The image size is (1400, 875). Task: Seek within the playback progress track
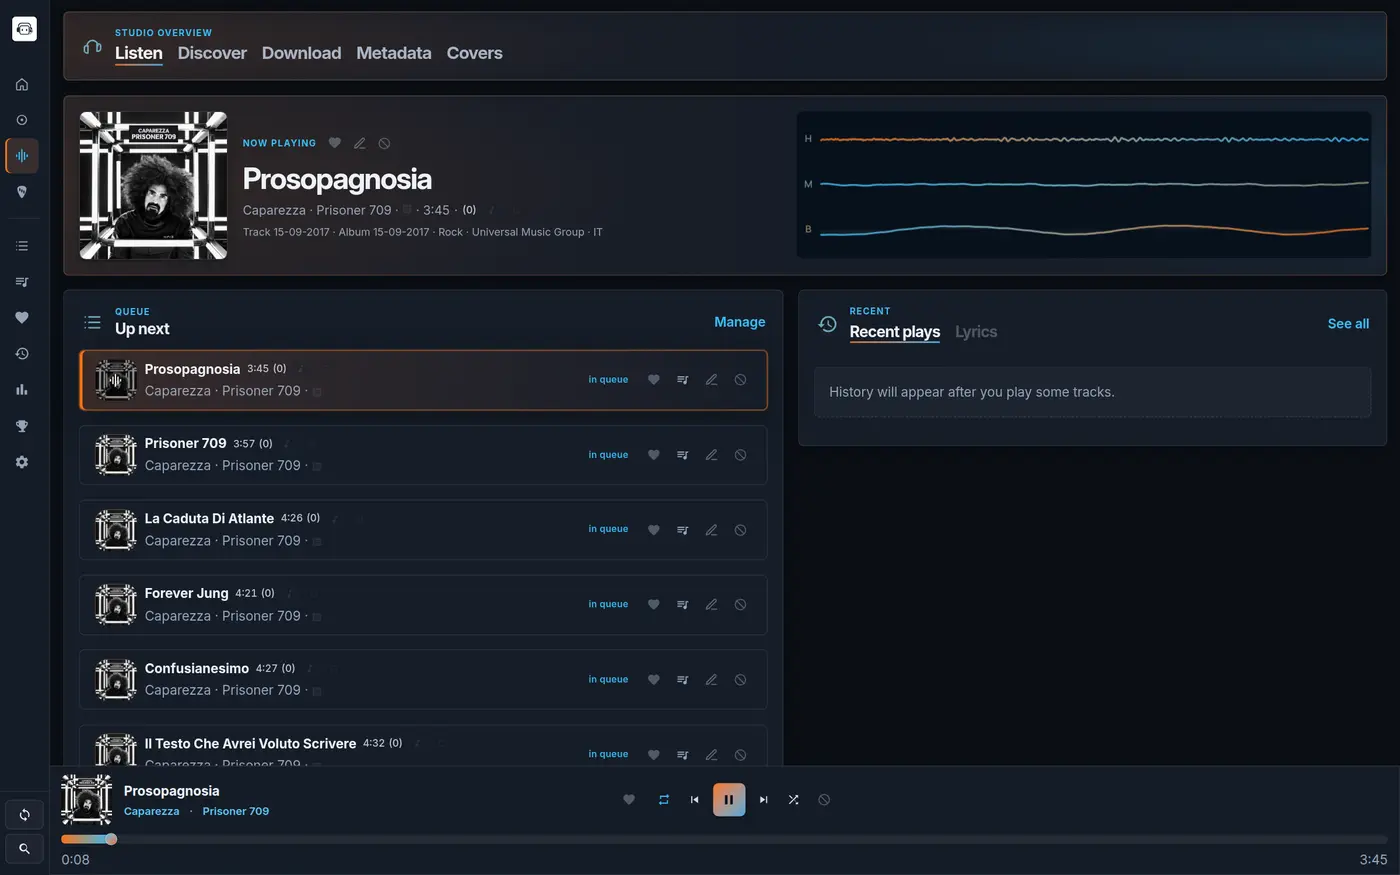tap(724, 840)
